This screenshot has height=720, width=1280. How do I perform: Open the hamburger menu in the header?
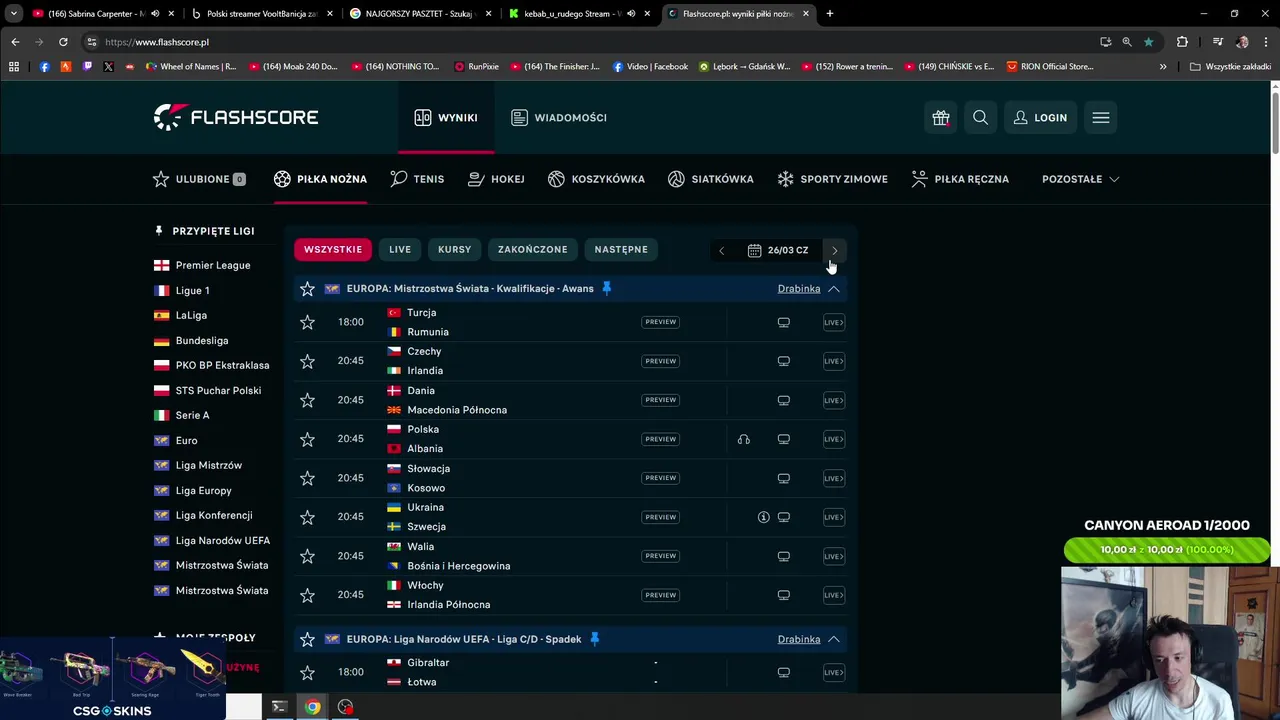[1101, 118]
